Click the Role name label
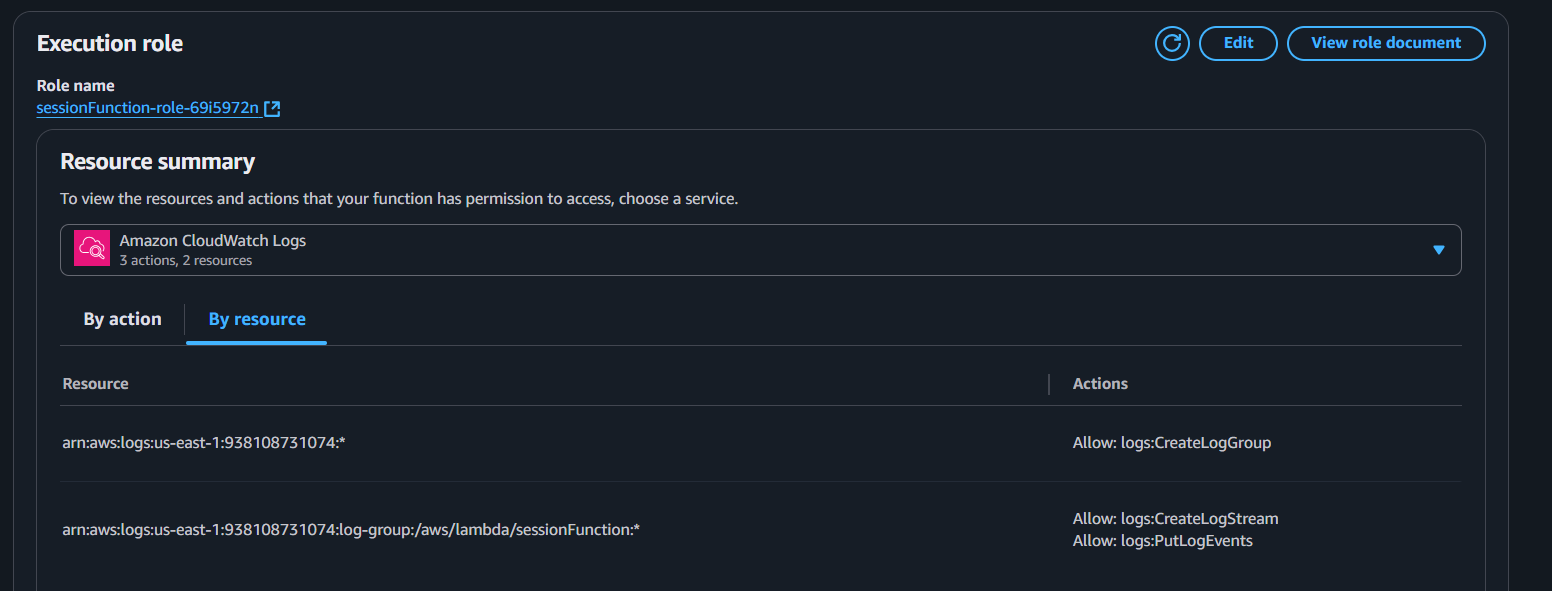The height and width of the screenshot is (591, 1552). point(76,86)
